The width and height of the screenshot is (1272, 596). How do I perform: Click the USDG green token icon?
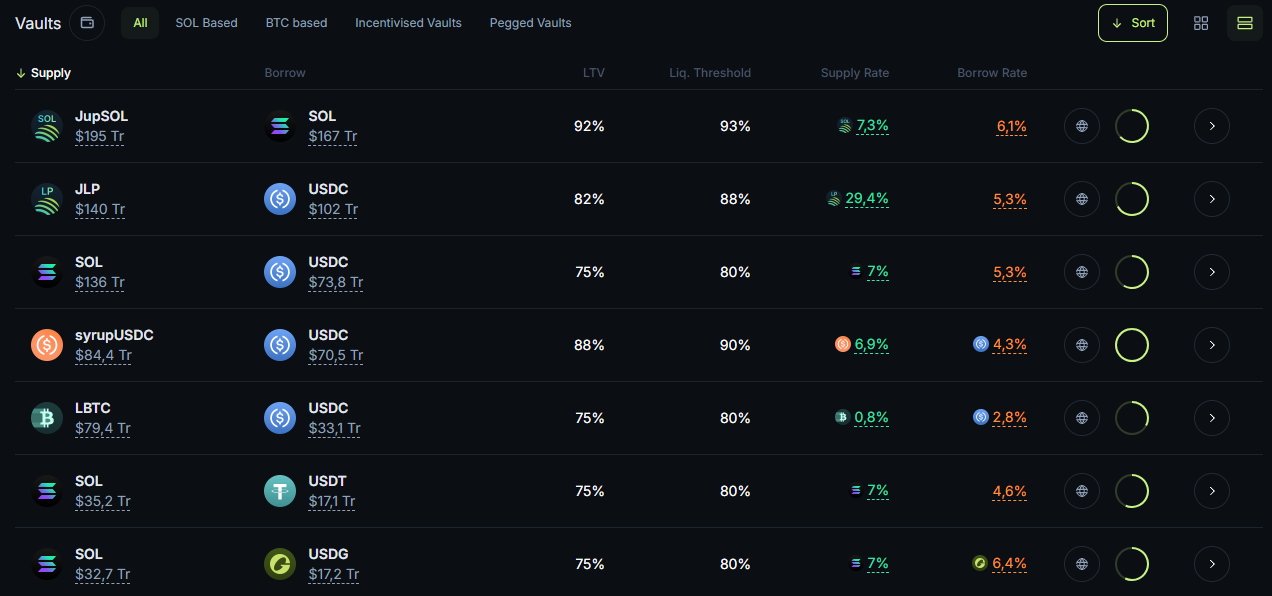279,563
